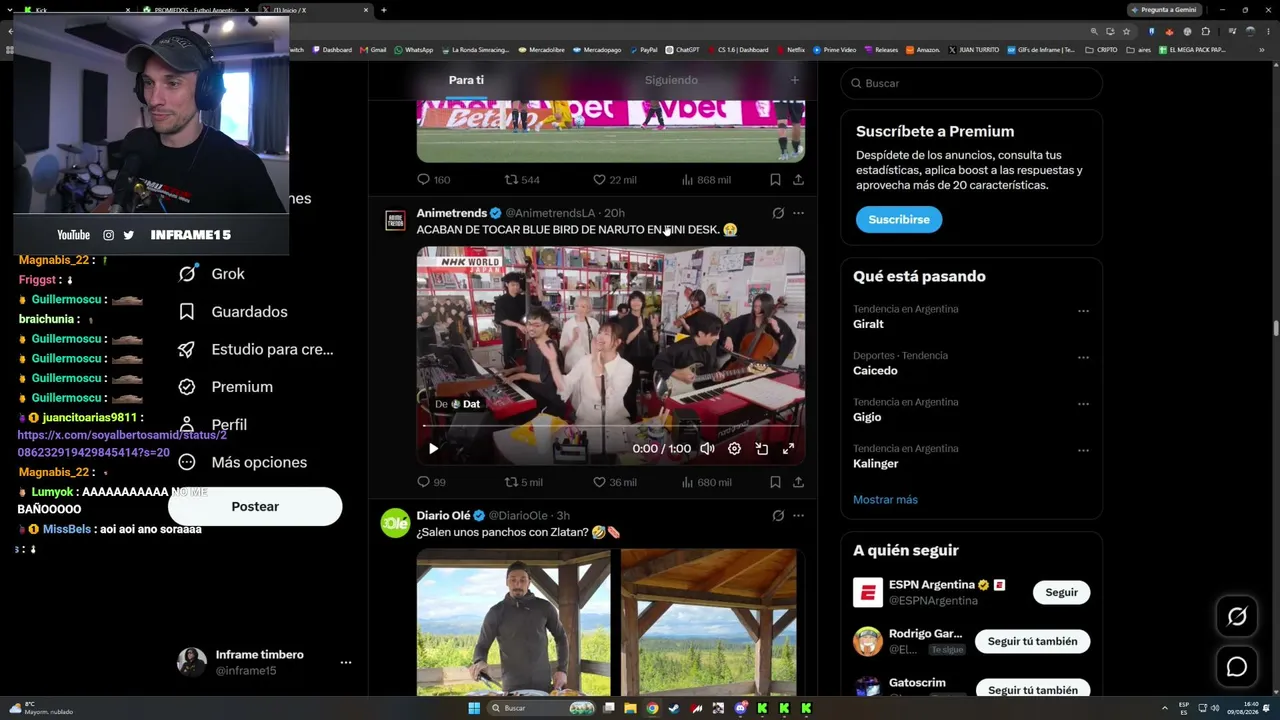
Task: Go to Premium in the sidebar
Action: 225,387
